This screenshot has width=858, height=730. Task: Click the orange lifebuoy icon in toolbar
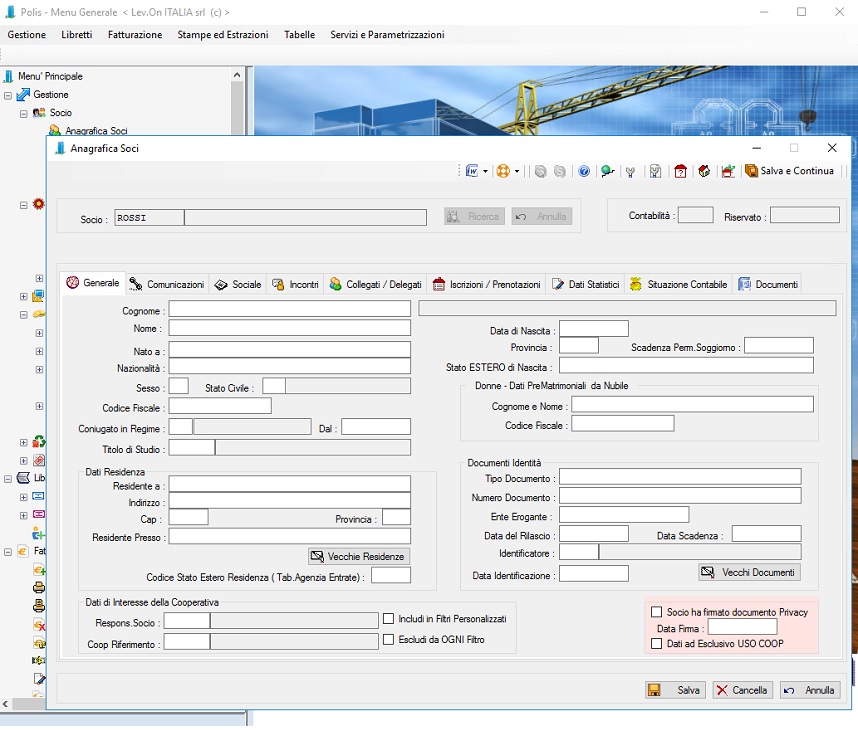pos(503,171)
